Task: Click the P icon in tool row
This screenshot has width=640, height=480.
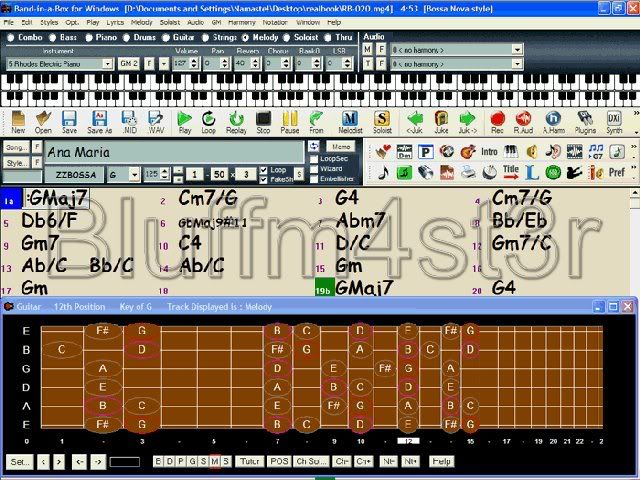Action: click(425, 152)
